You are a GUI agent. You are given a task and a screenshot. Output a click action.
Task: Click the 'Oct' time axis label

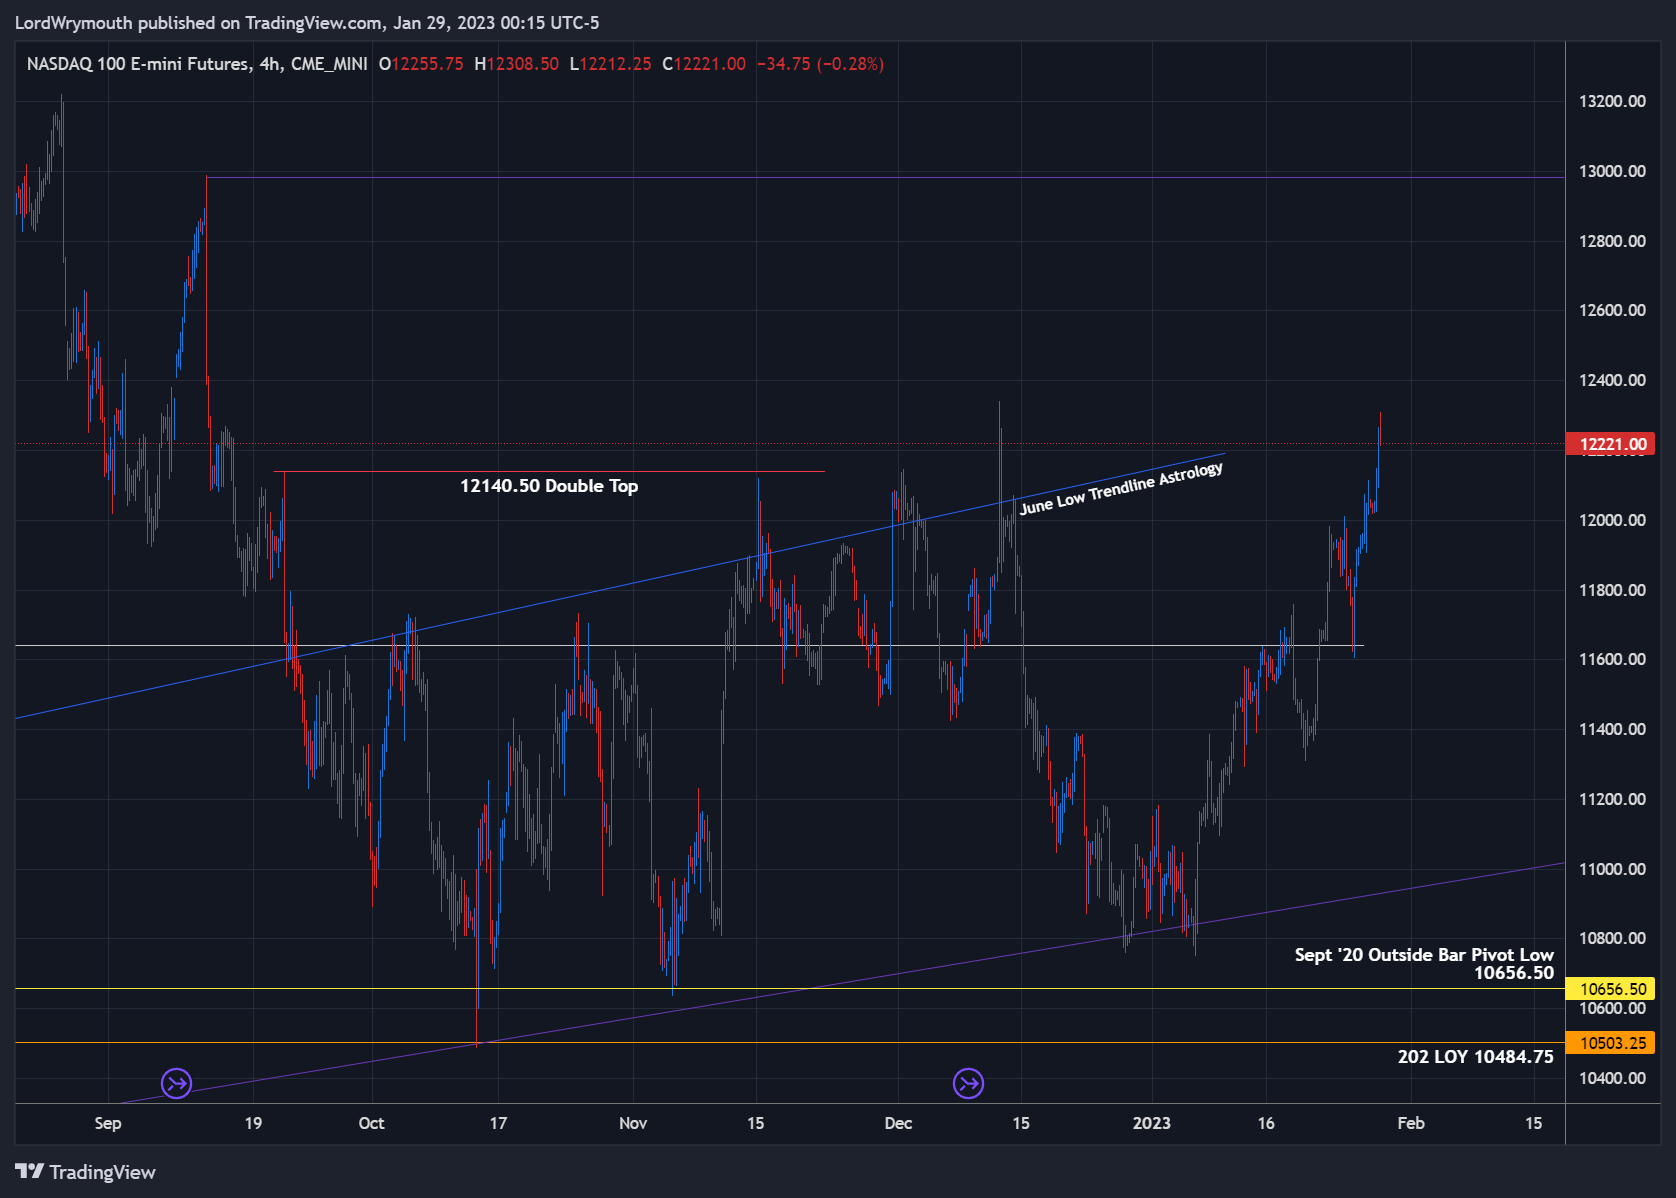coord(371,1123)
